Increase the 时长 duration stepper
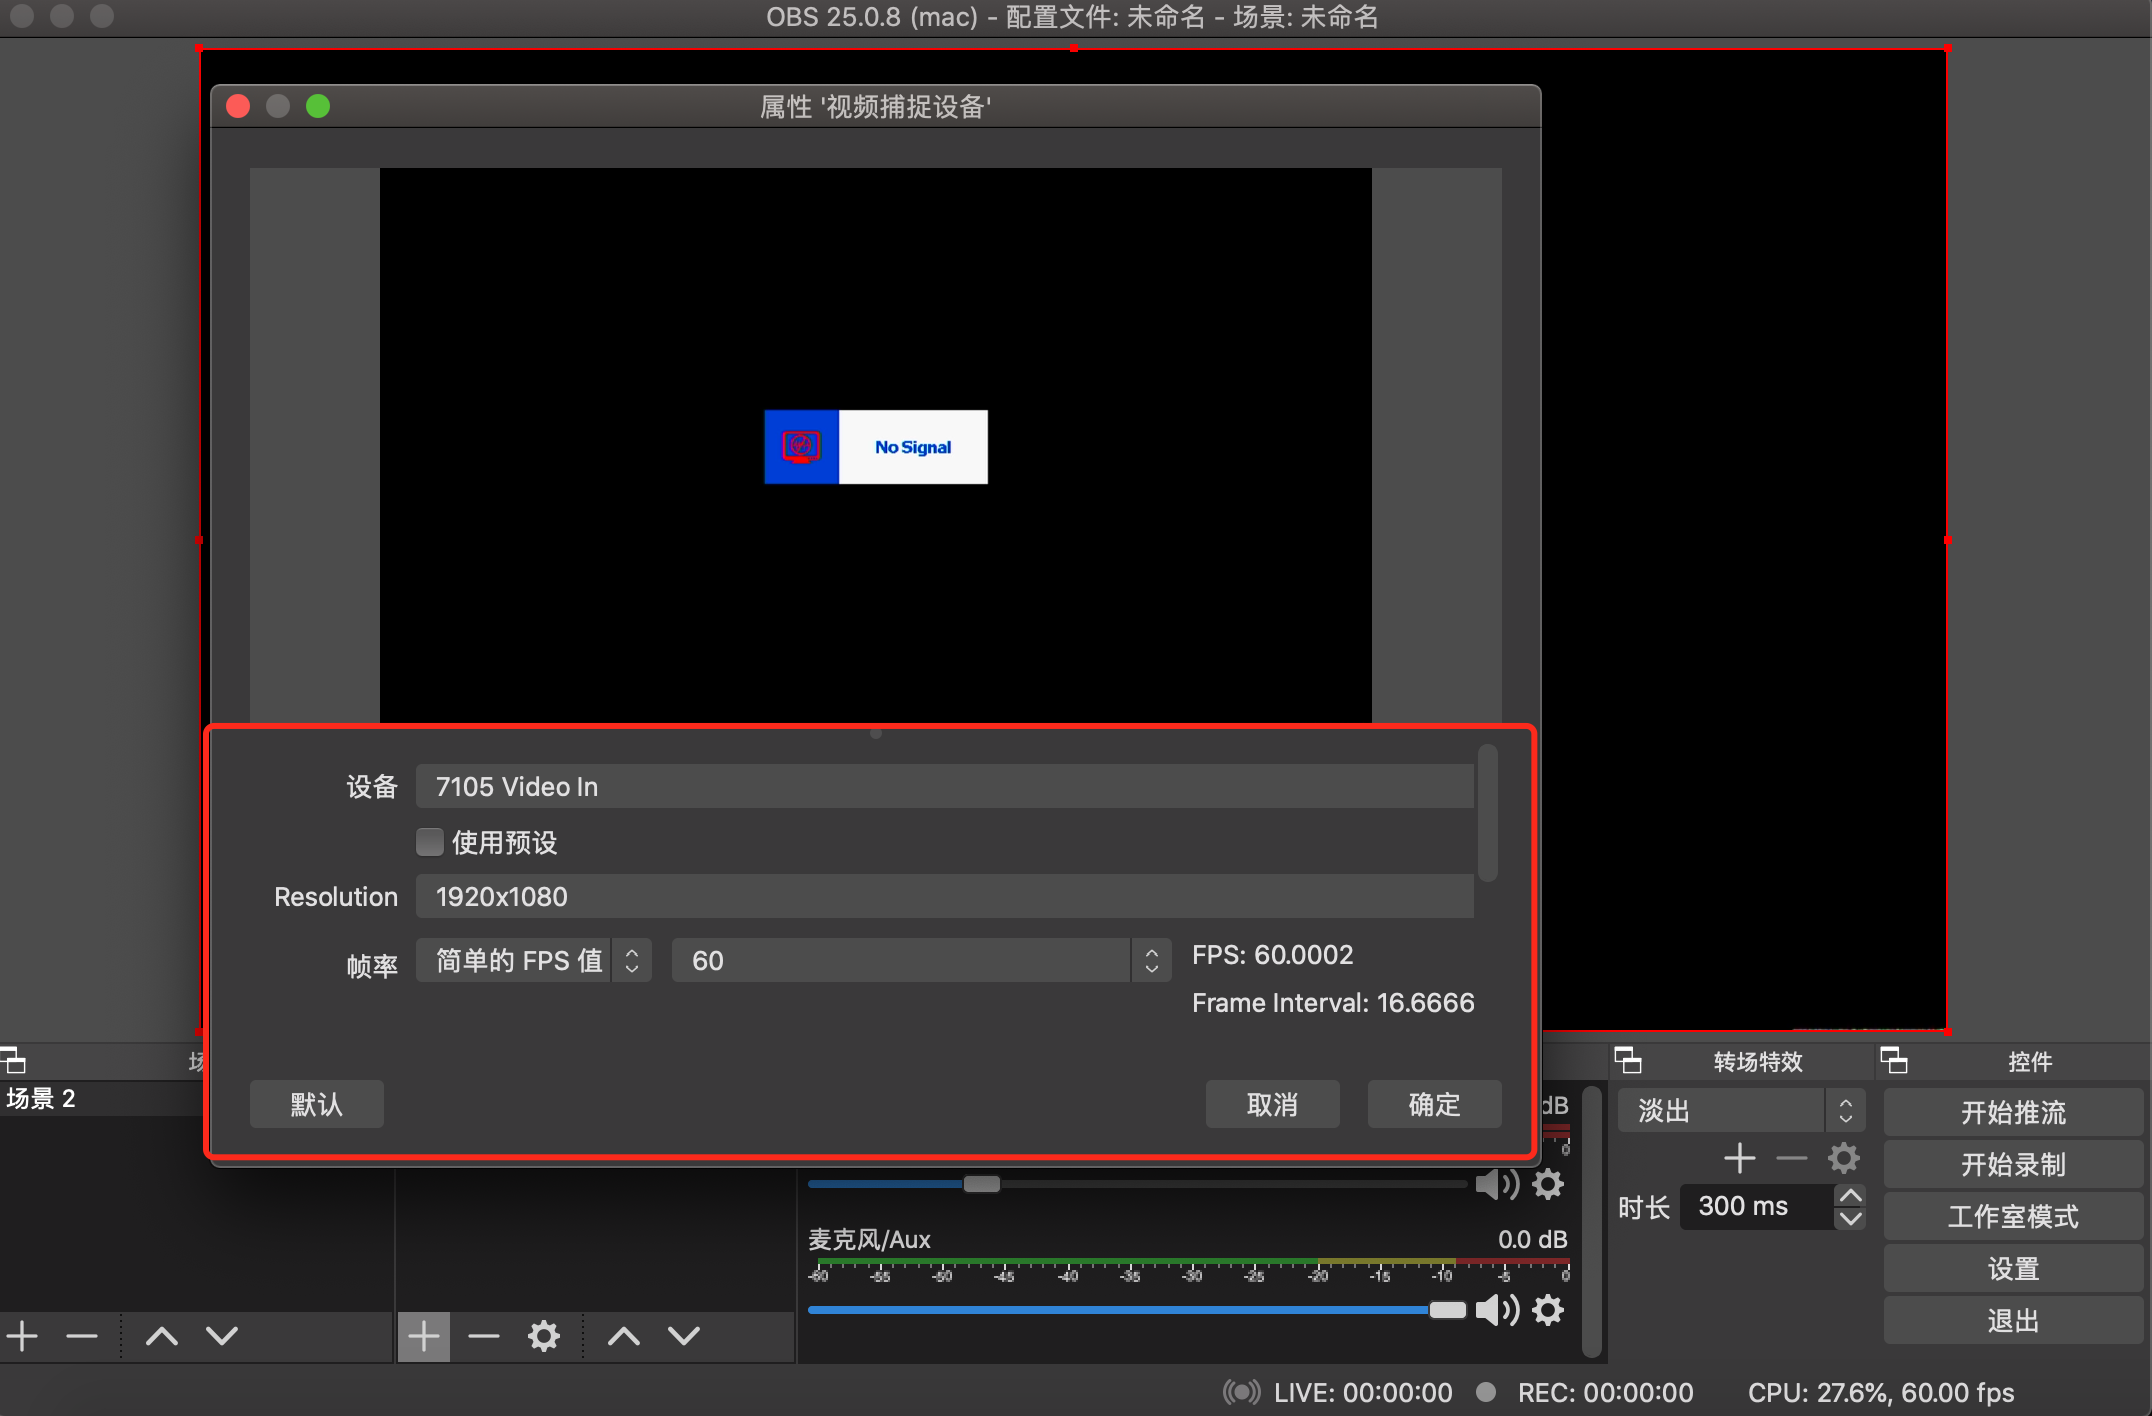Image resolution: width=2152 pixels, height=1416 pixels. (1850, 1196)
